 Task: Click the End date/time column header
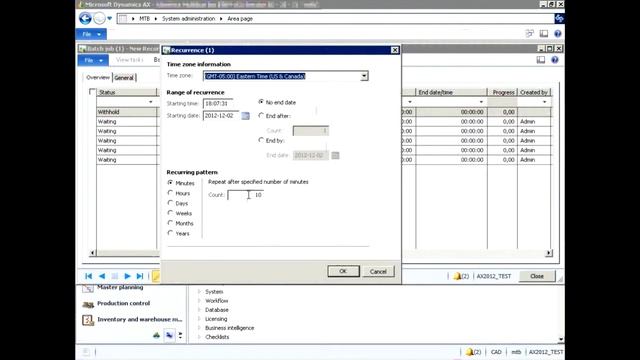451,93
